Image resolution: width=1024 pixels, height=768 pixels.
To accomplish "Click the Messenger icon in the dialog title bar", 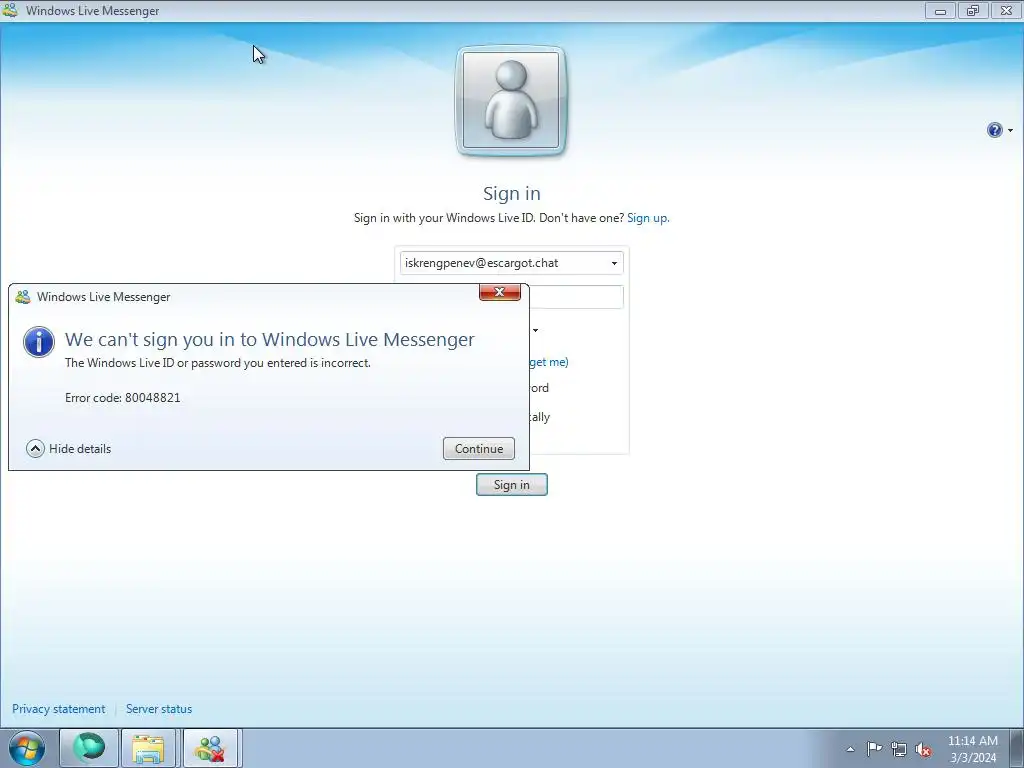I will click(x=23, y=296).
